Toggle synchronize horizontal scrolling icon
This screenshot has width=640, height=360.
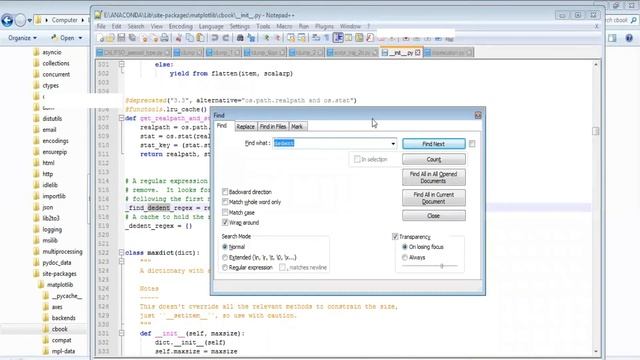302,38
